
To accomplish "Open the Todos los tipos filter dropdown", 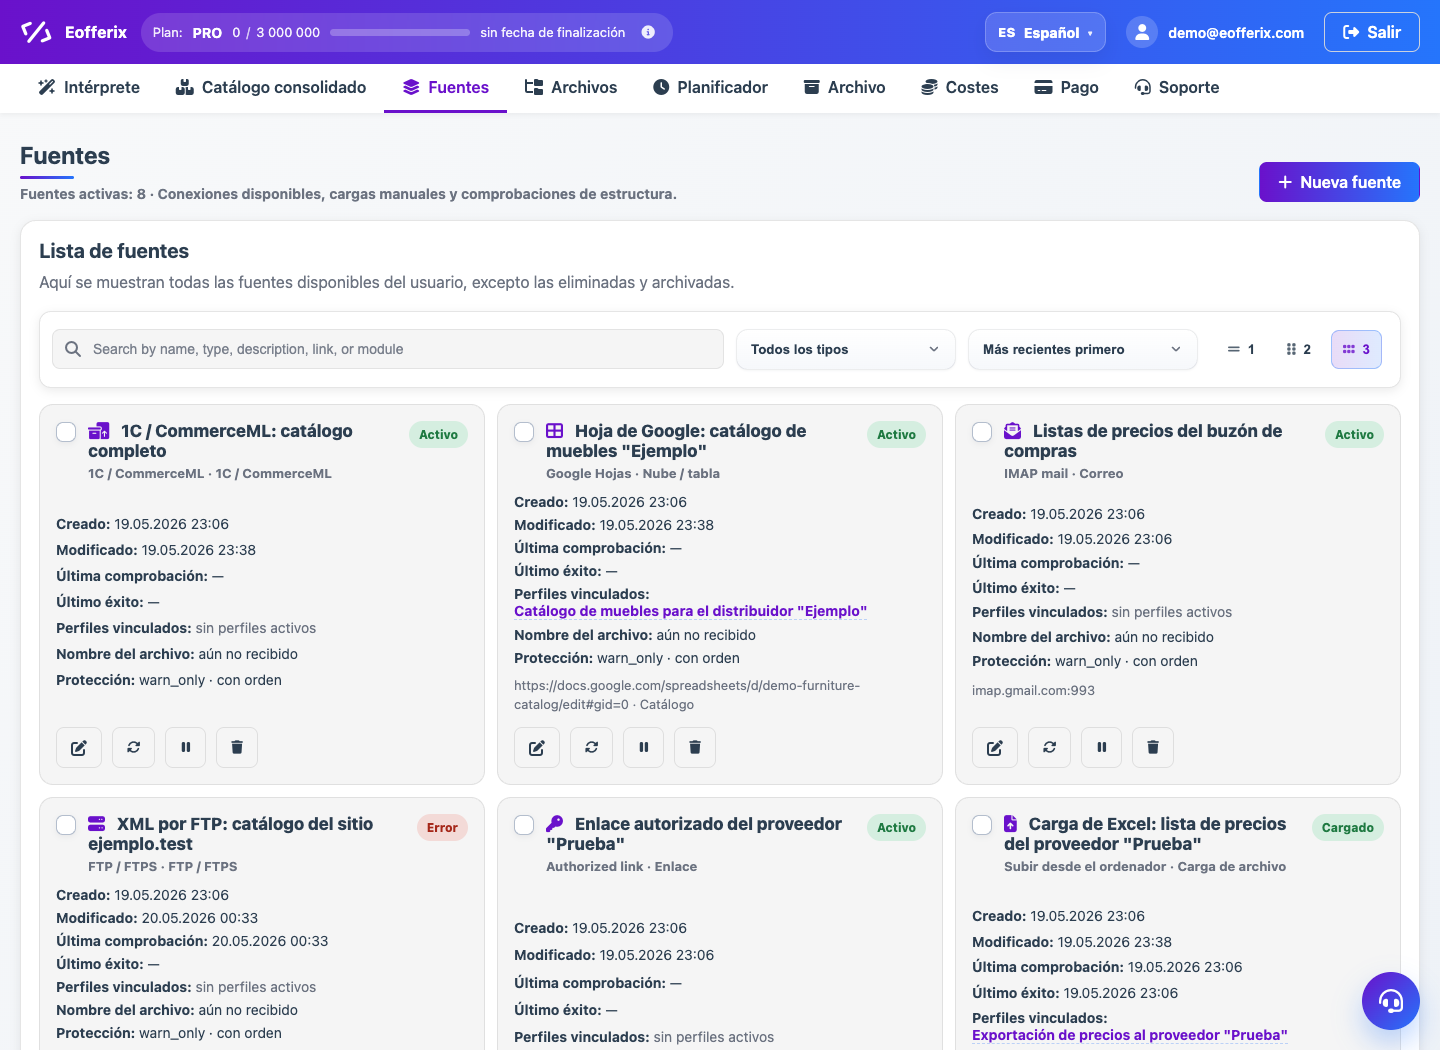I will [846, 349].
